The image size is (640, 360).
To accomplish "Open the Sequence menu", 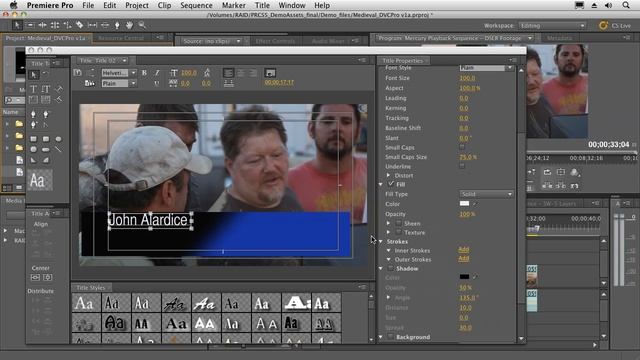I will pos(196,5).
